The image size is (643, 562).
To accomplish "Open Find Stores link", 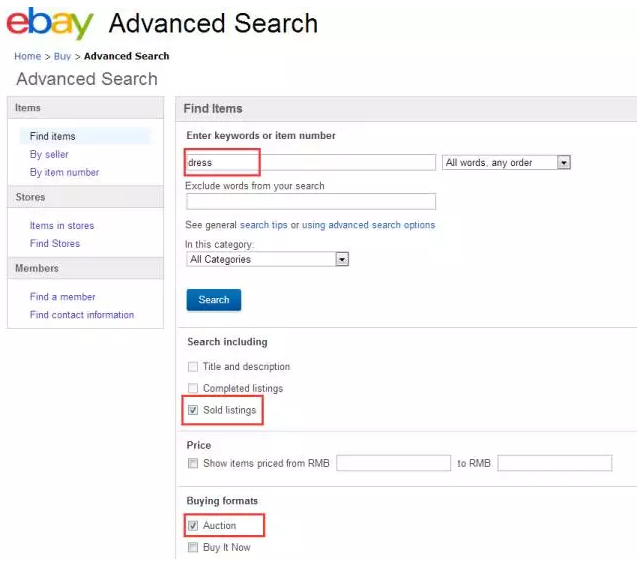I will click(x=55, y=243).
